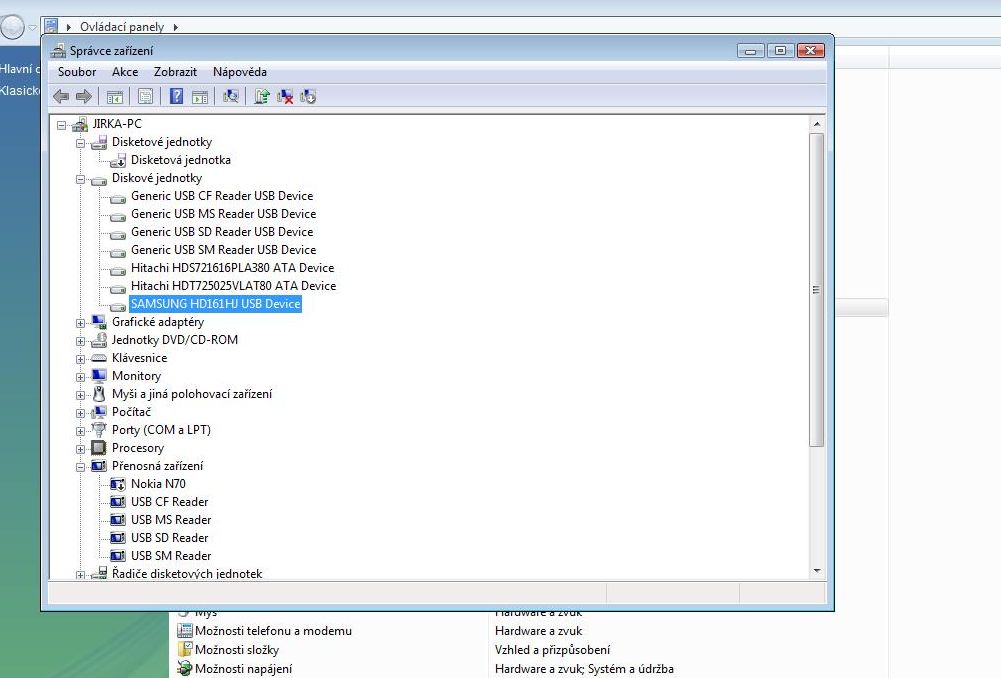1001x678 pixels.
Task: Click the breadcrumb arrow after Ovládací panely
Action: 176,27
